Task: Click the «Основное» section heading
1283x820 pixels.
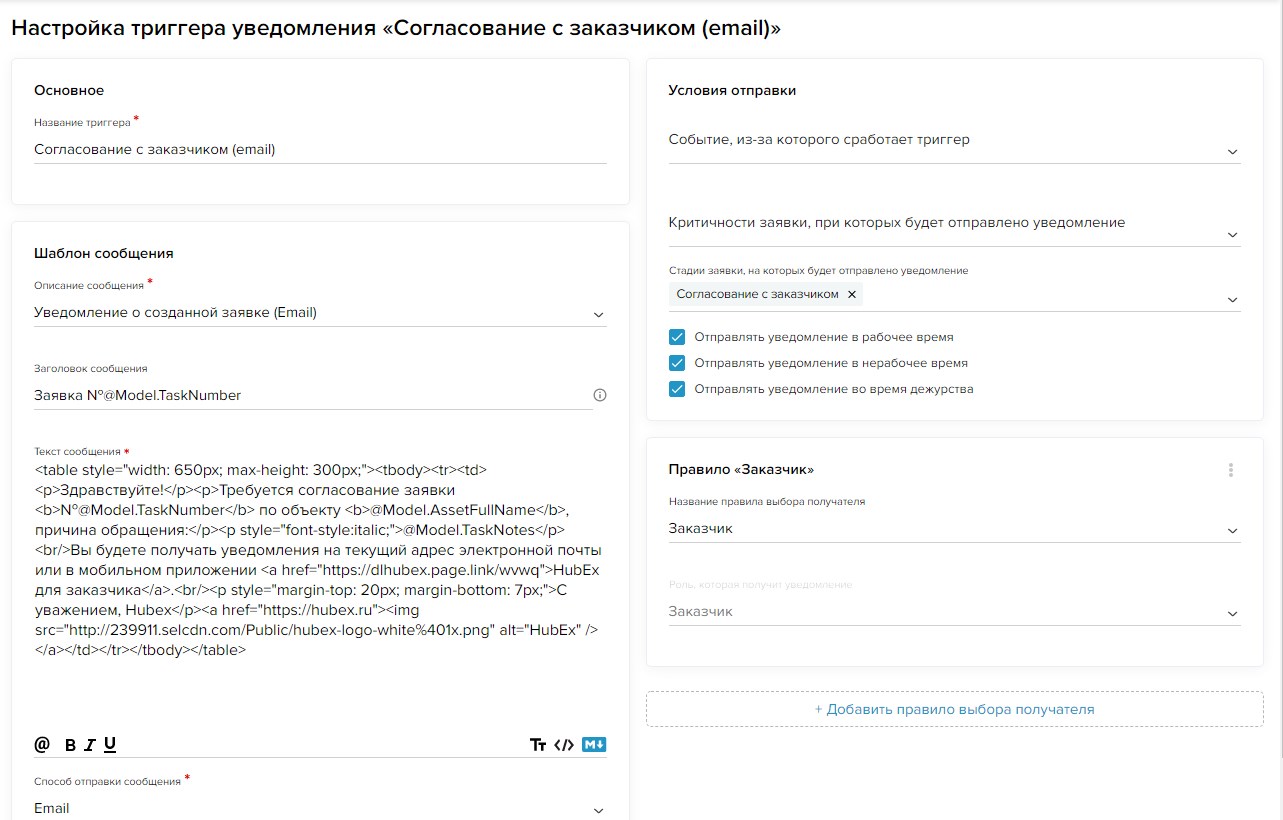Action: 69,90
